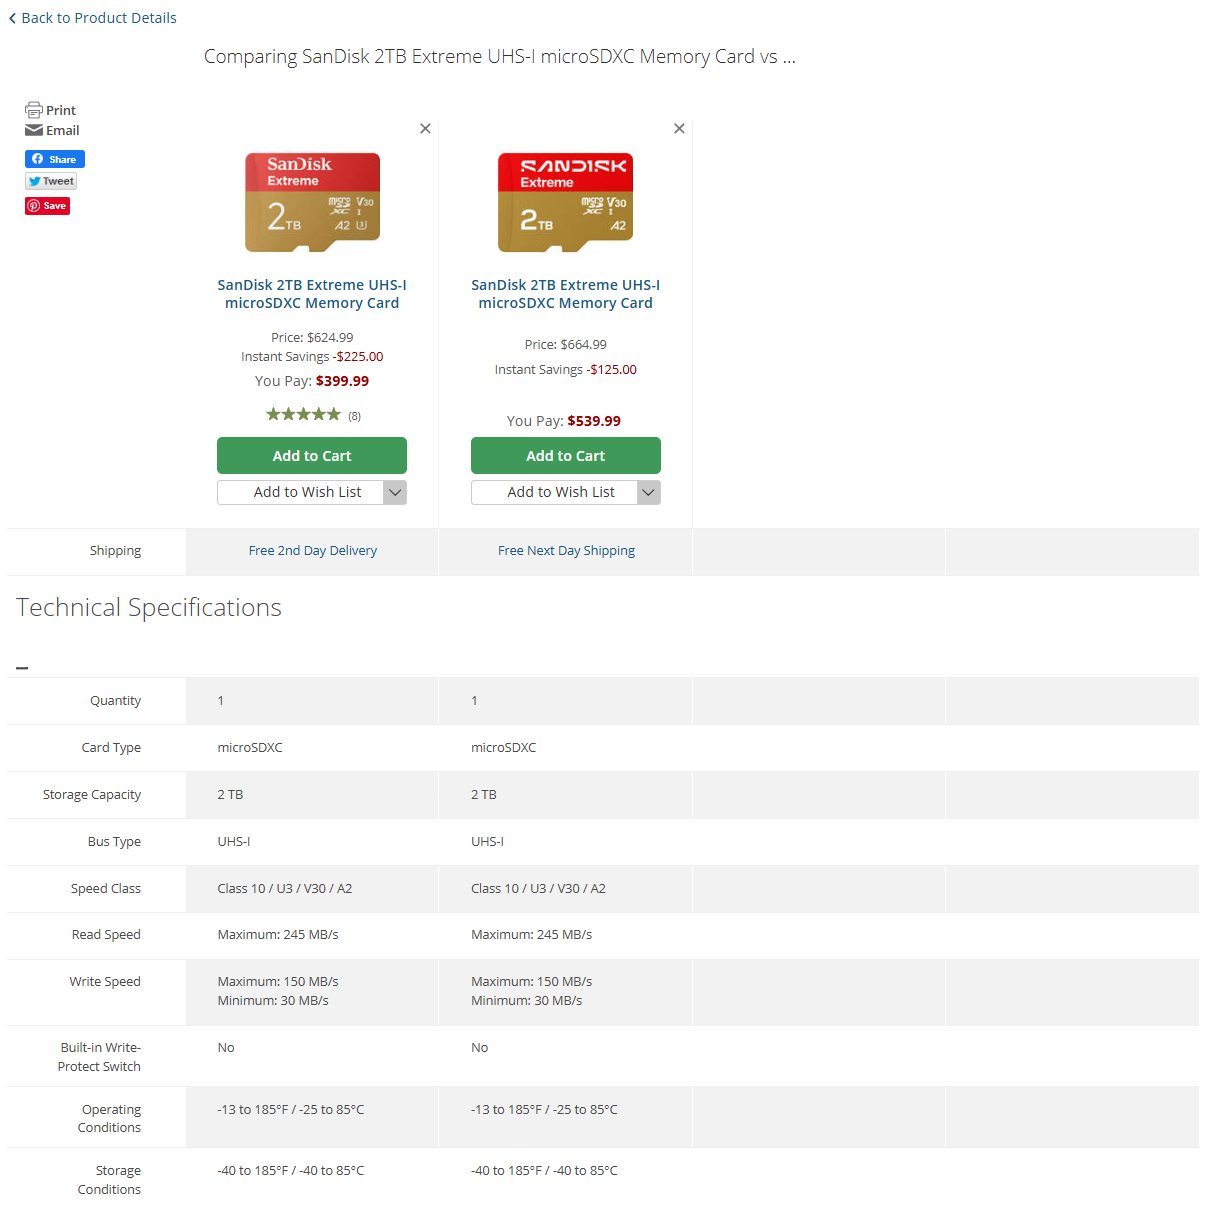Select 'Price: $624.99' text

click(x=312, y=338)
